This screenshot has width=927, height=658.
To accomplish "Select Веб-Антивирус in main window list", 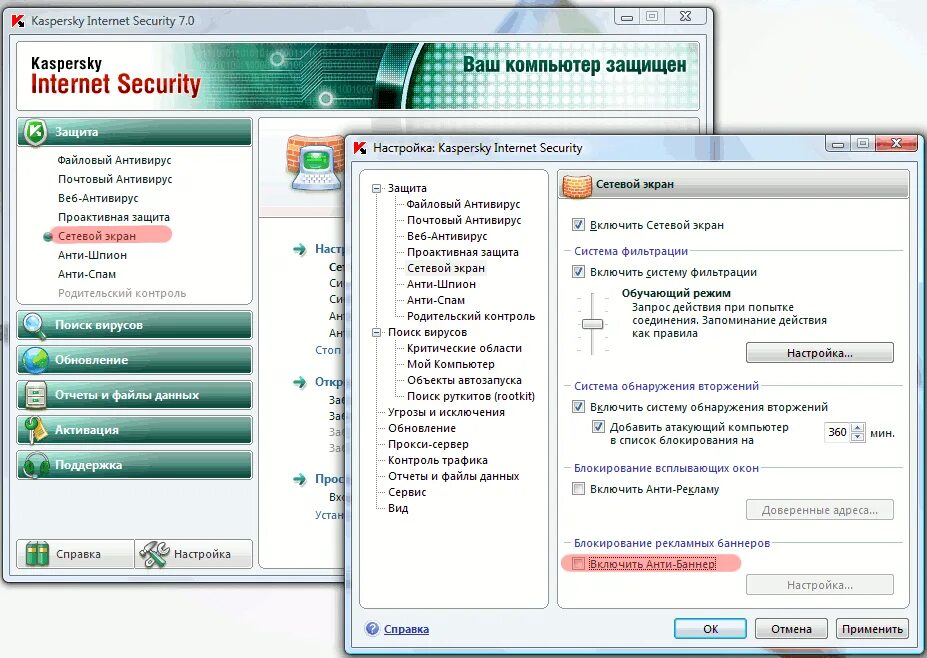I will pos(98,198).
